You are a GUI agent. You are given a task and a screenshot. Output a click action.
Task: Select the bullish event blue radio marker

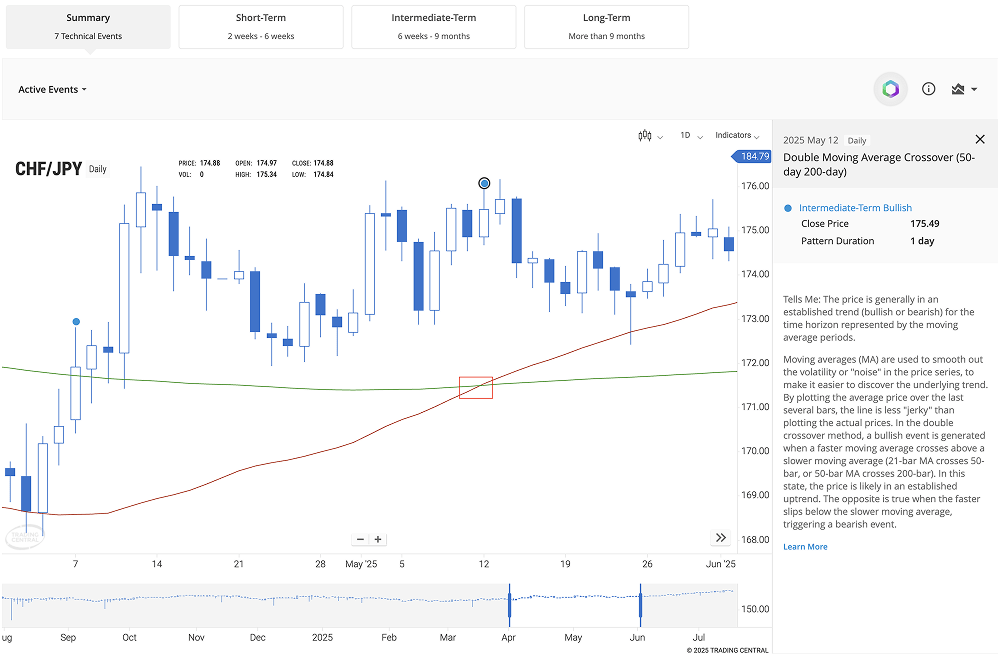tap(787, 207)
